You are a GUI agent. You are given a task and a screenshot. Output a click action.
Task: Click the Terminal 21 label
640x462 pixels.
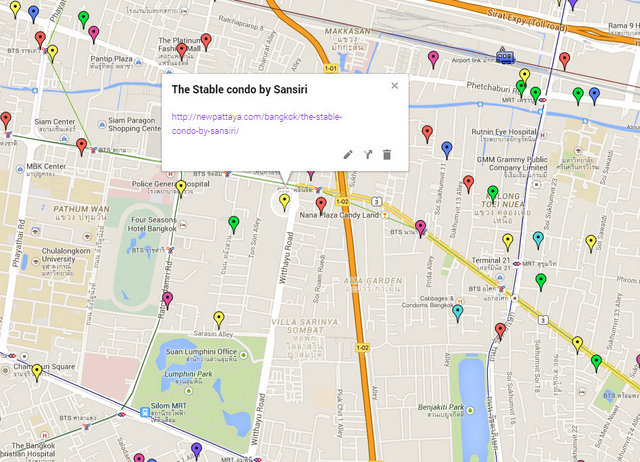pyautogui.click(x=491, y=260)
